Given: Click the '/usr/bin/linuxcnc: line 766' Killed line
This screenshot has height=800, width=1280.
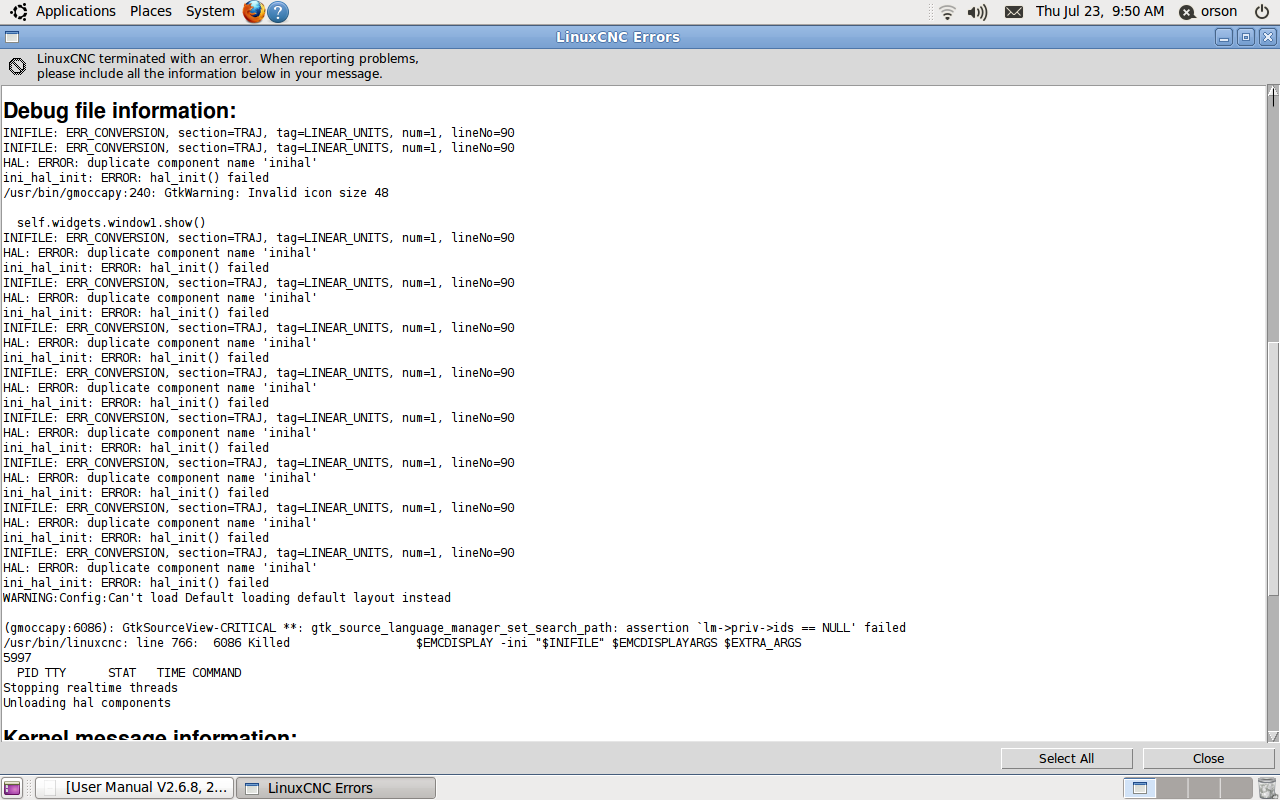Looking at the screenshot, I should pyautogui.click(x=402, y=643).
